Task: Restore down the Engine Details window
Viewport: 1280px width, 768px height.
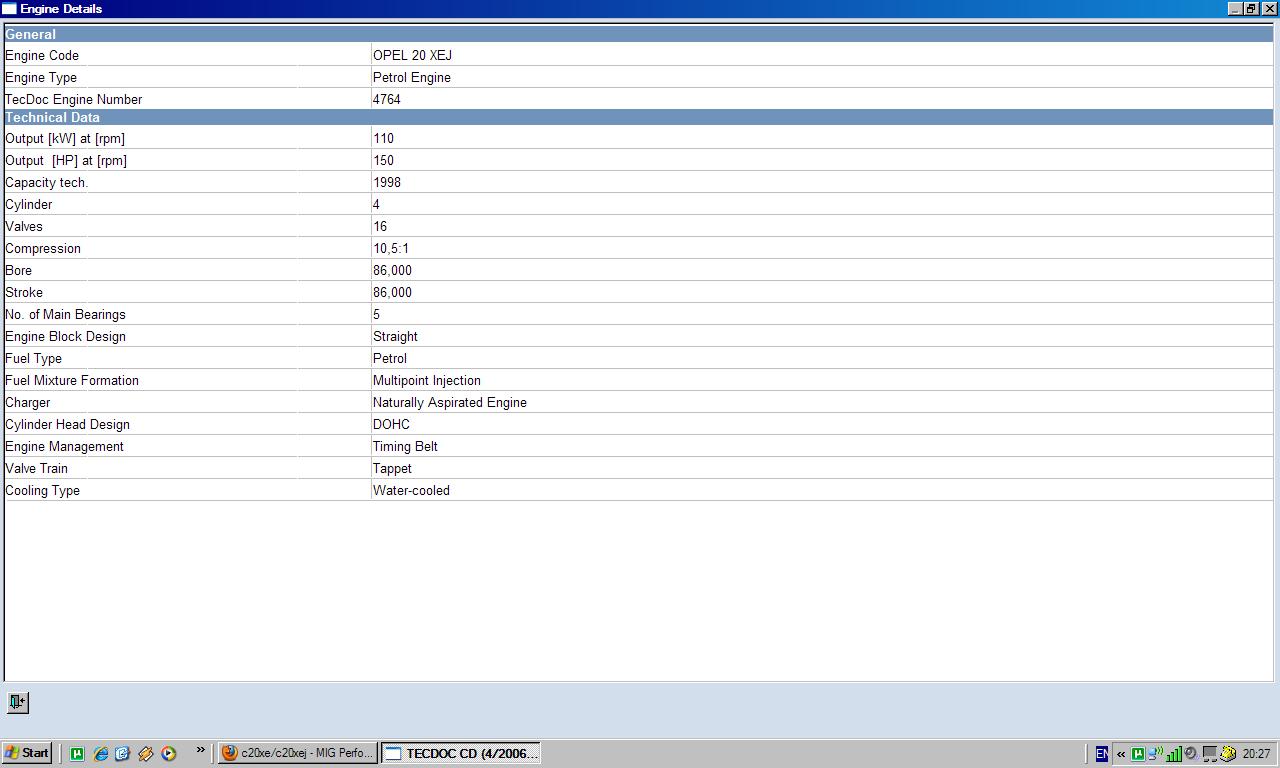Action: tap(1251, 8)
